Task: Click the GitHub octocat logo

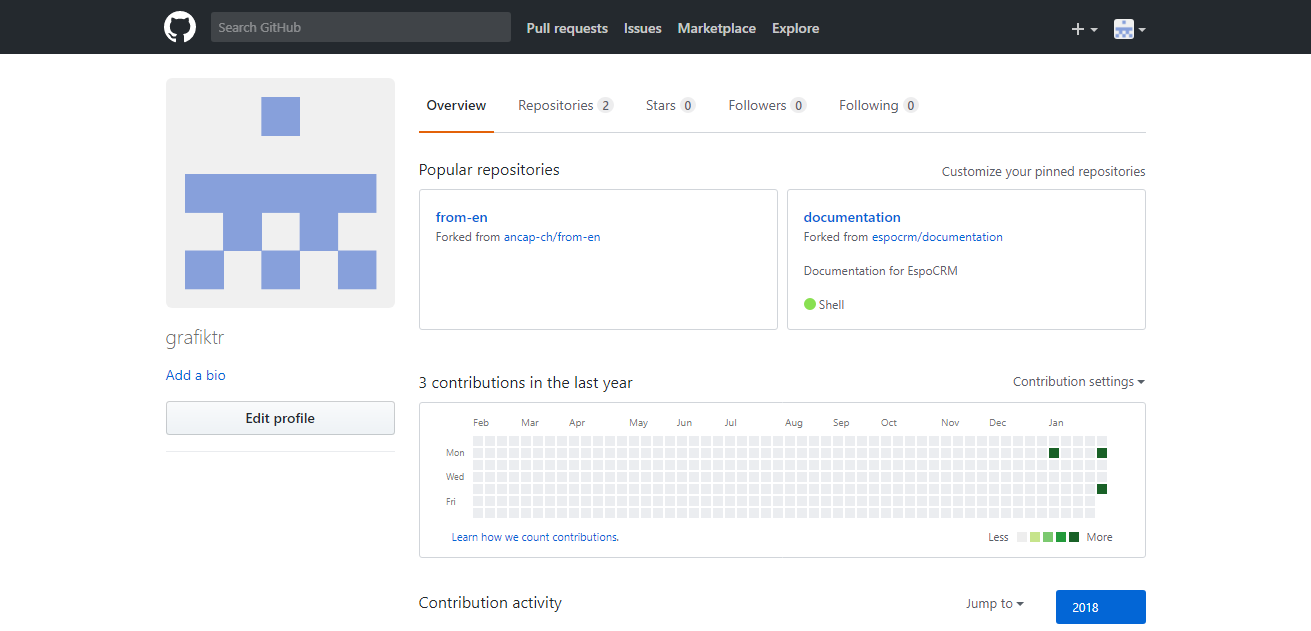Action: click(180, 27)
